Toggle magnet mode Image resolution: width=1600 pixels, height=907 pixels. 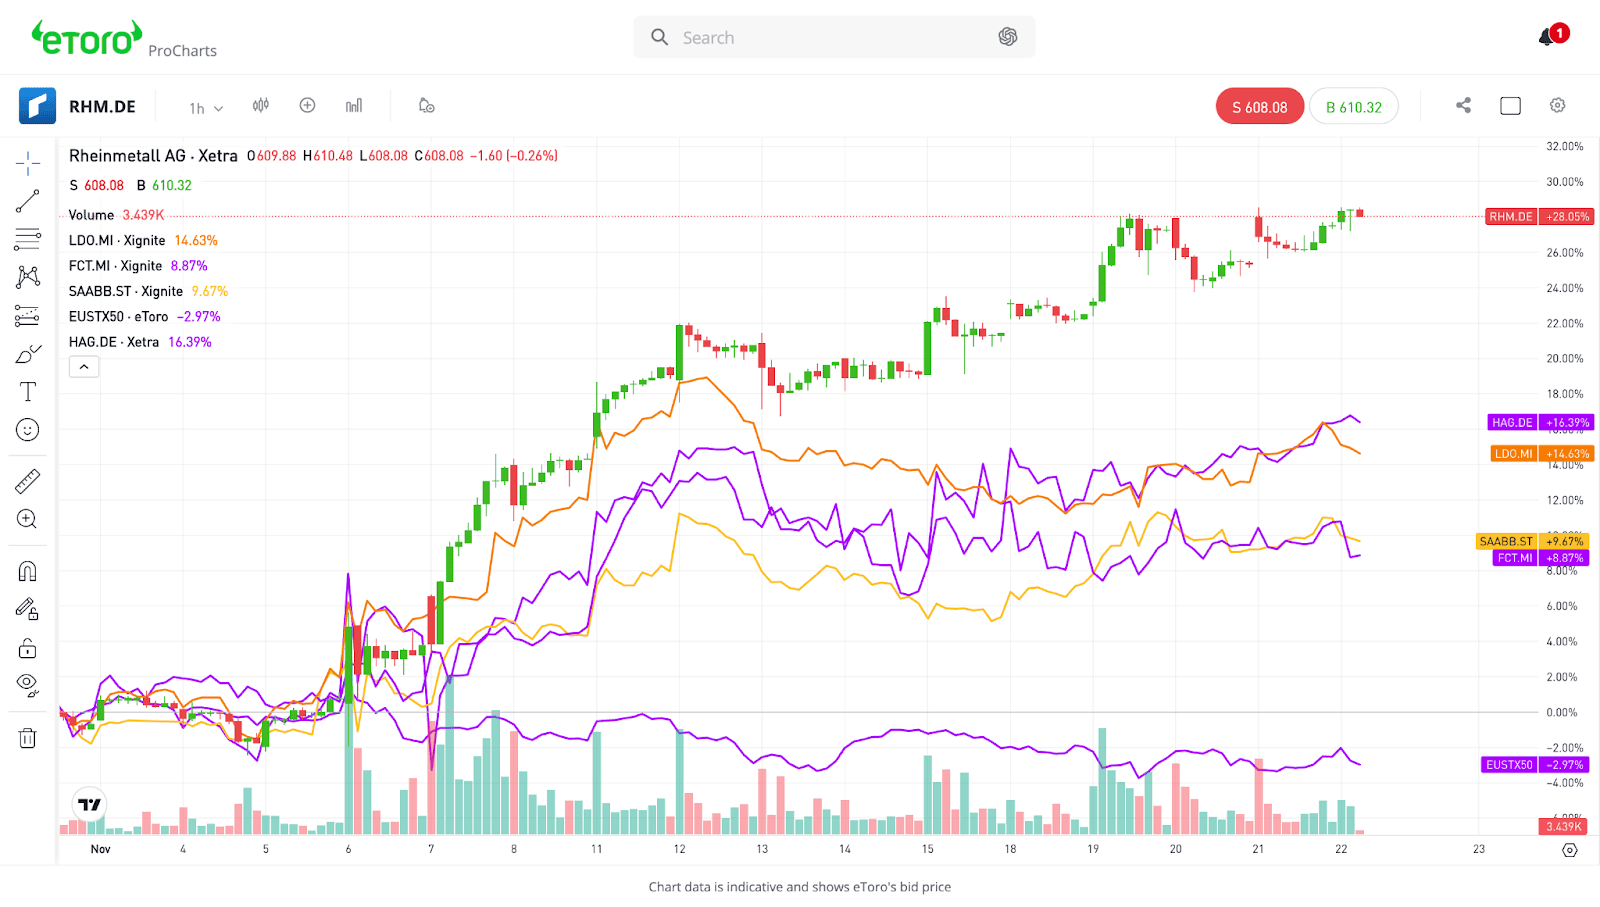point(28,571)
